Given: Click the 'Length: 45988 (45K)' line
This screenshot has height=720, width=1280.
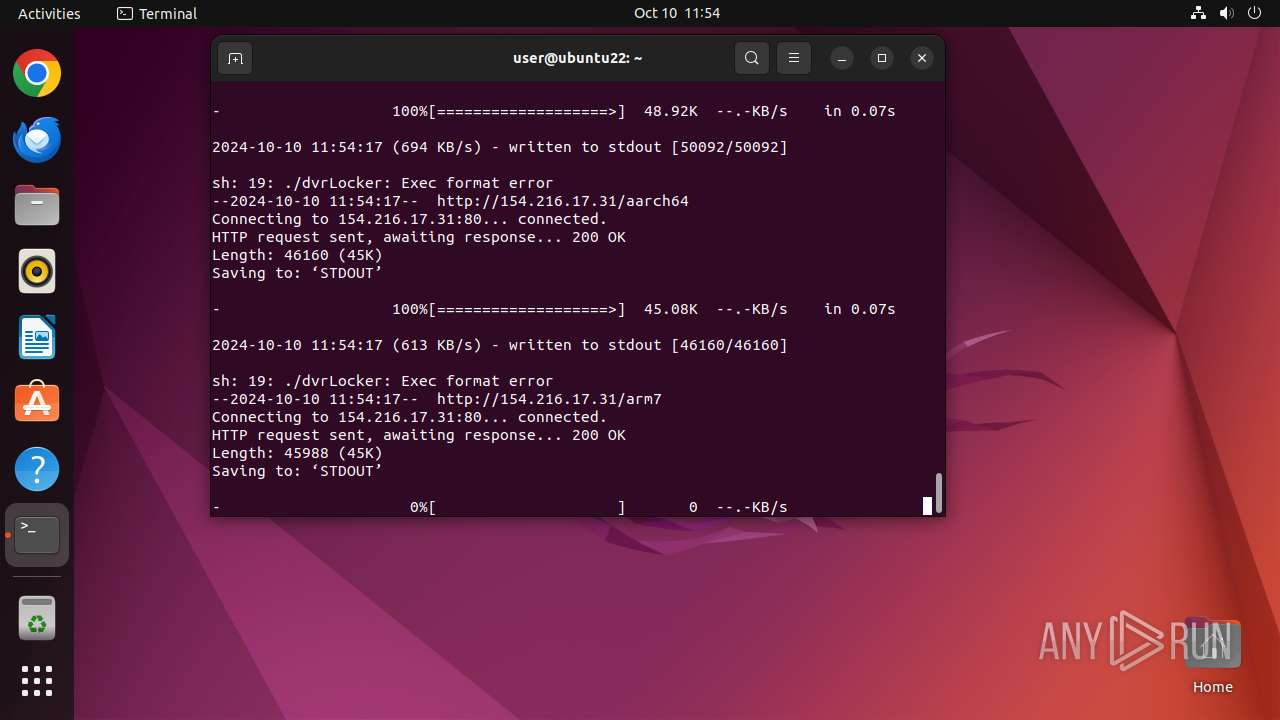Looking at the screenshot, I should tap(297, 453).
